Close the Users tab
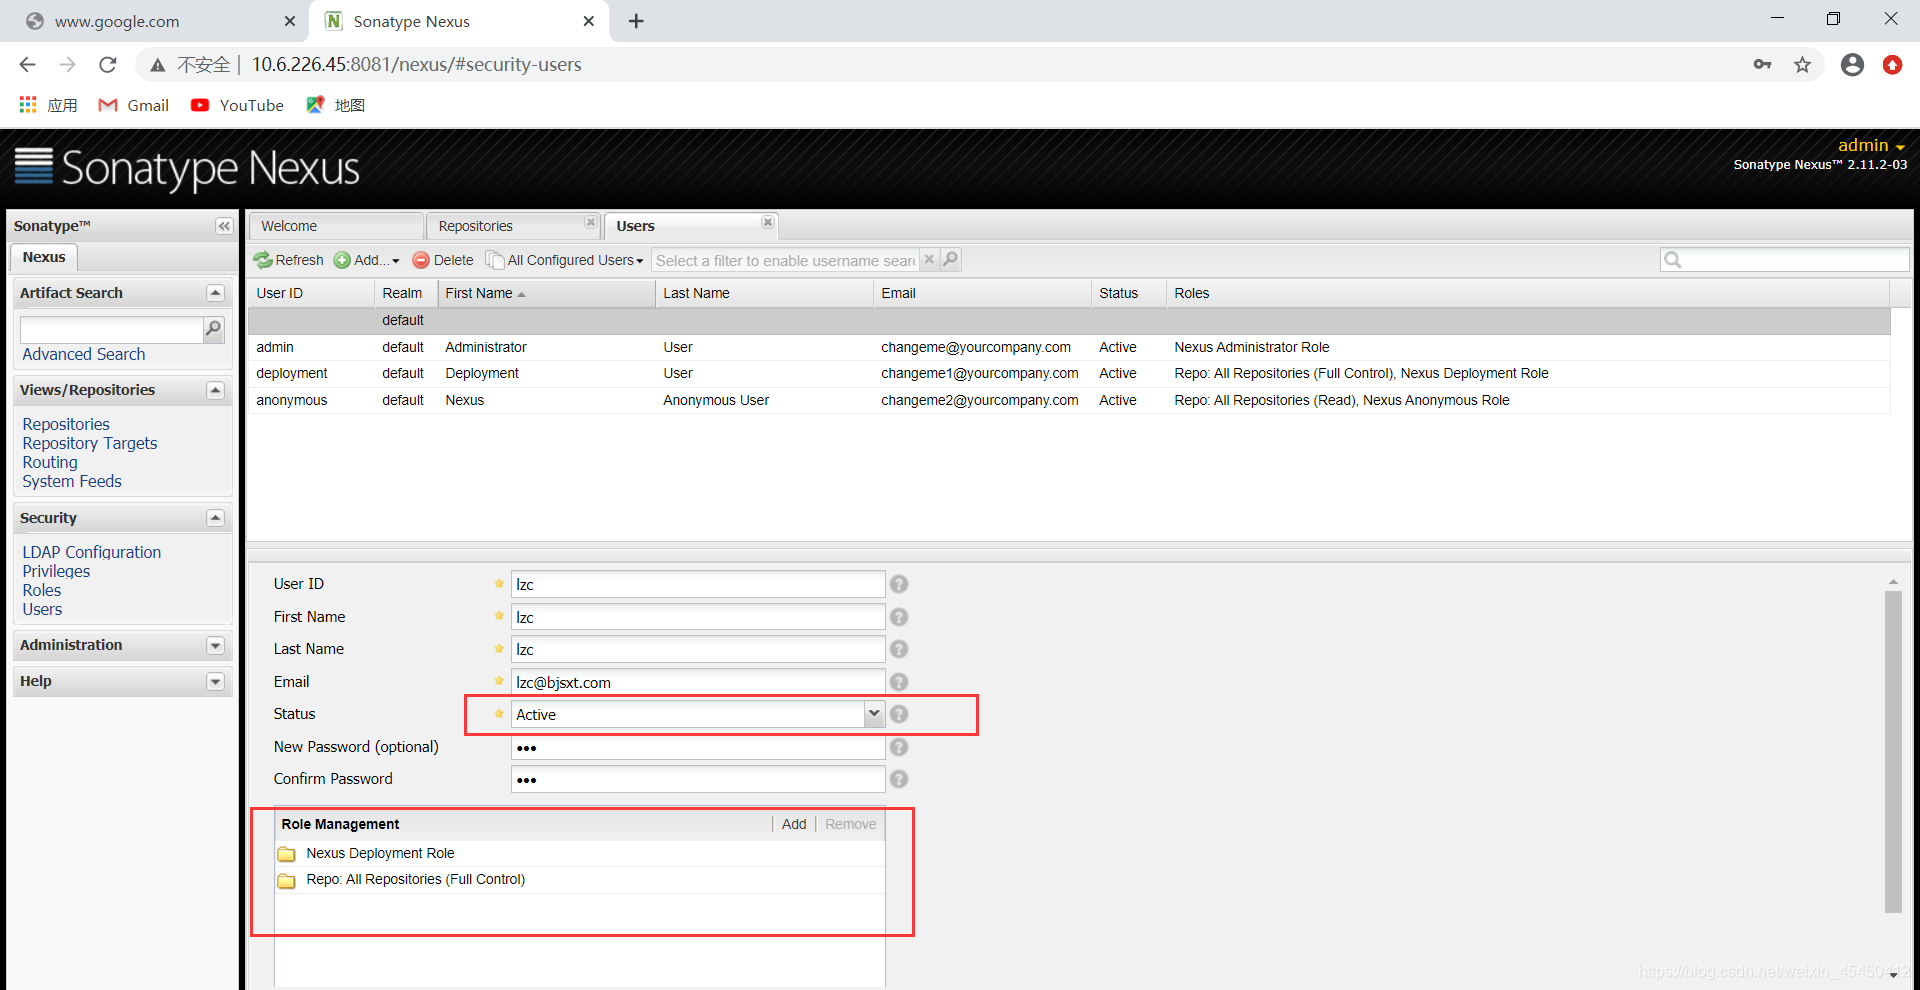Image resolution: width=1920 pixels, height=990 pixels. coord(767,222)
